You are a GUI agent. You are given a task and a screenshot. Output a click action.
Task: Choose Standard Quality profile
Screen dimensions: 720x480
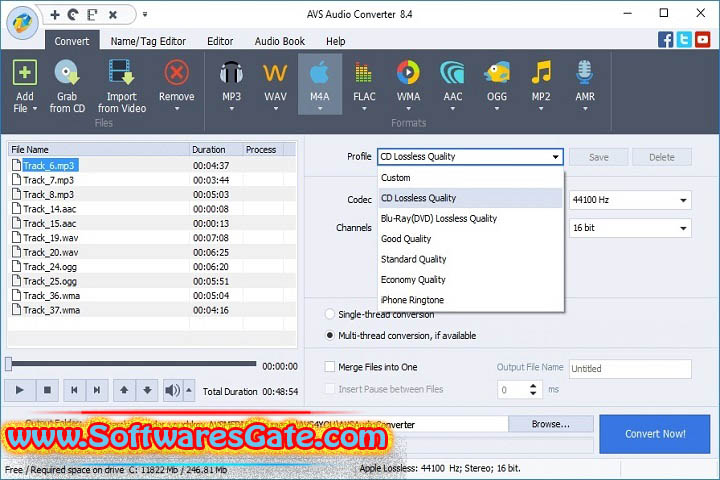coord(471,259)
